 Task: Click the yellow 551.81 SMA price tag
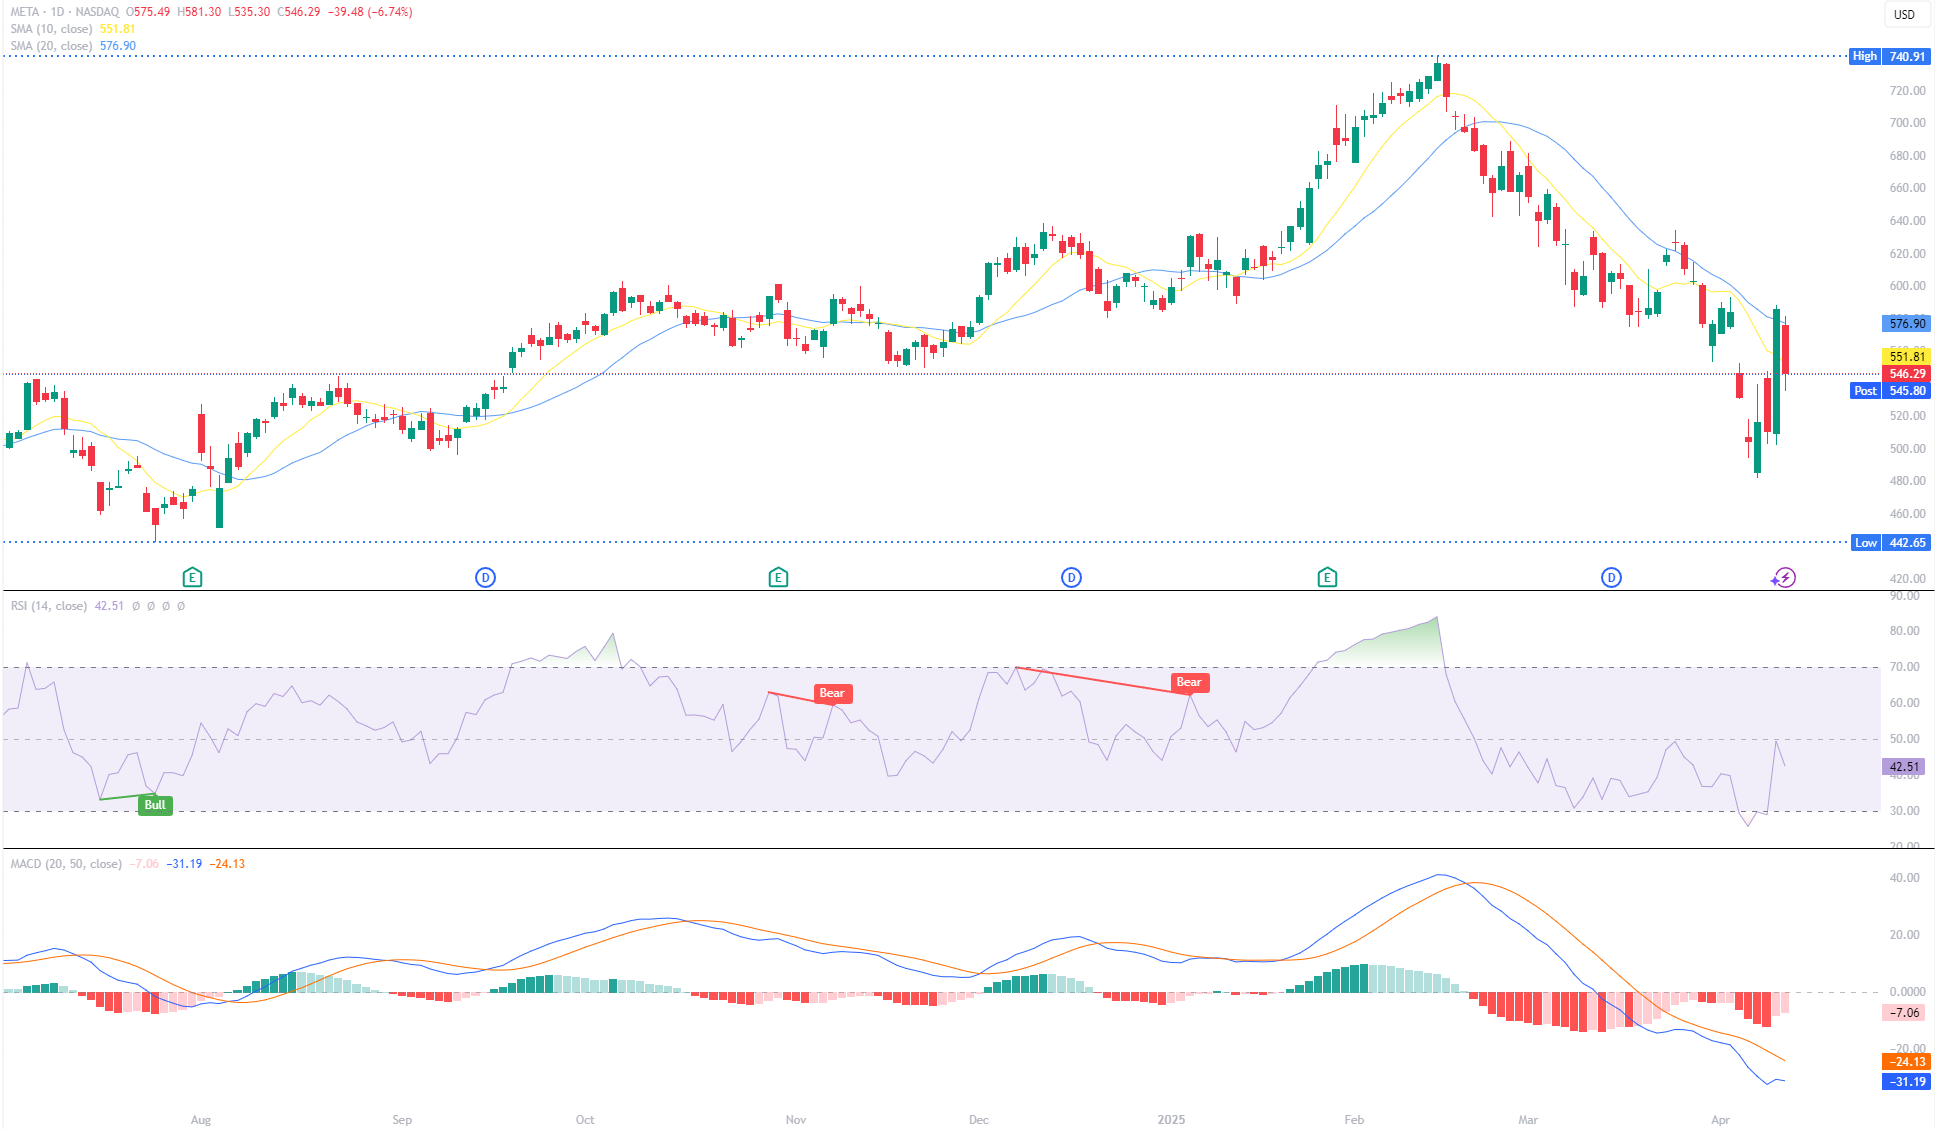click(1906, 356)
